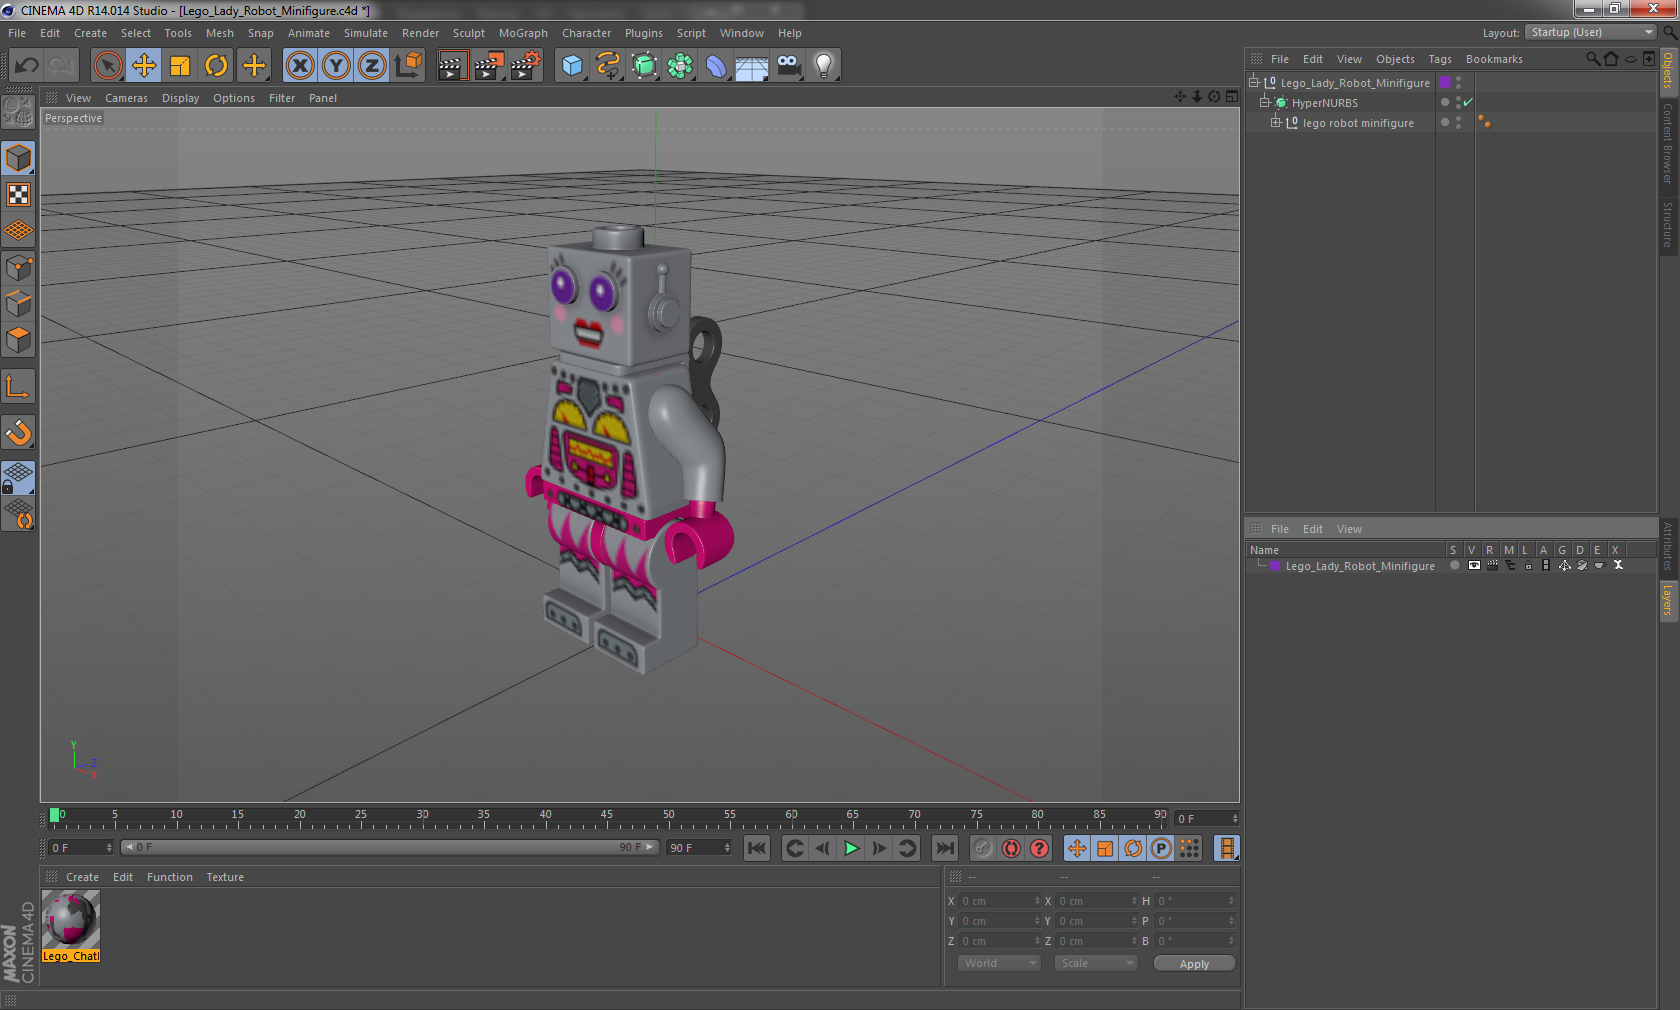Go to end of animation
Image resolution: width=1680 pixels, height=1010 pixels.
click(x=944, y=848)
